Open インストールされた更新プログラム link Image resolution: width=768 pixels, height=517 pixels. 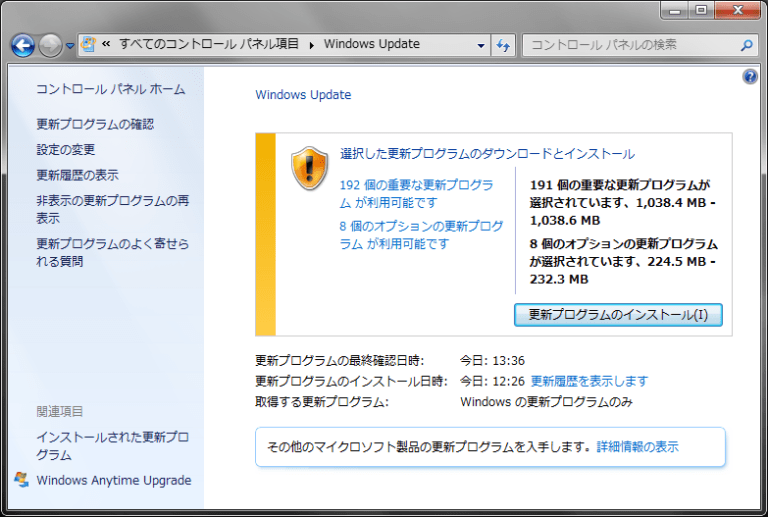[113, 446]
